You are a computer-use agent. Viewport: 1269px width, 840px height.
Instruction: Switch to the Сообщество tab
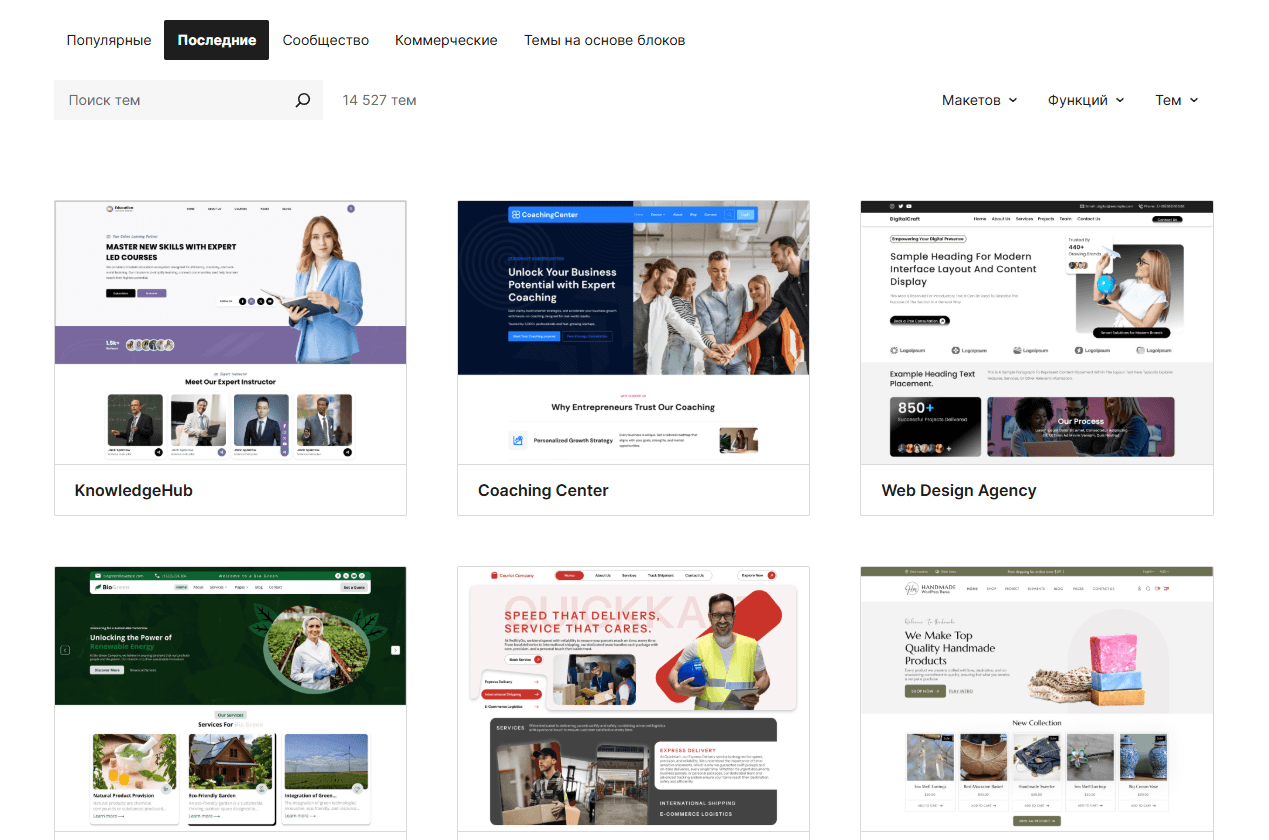[325, 40]
